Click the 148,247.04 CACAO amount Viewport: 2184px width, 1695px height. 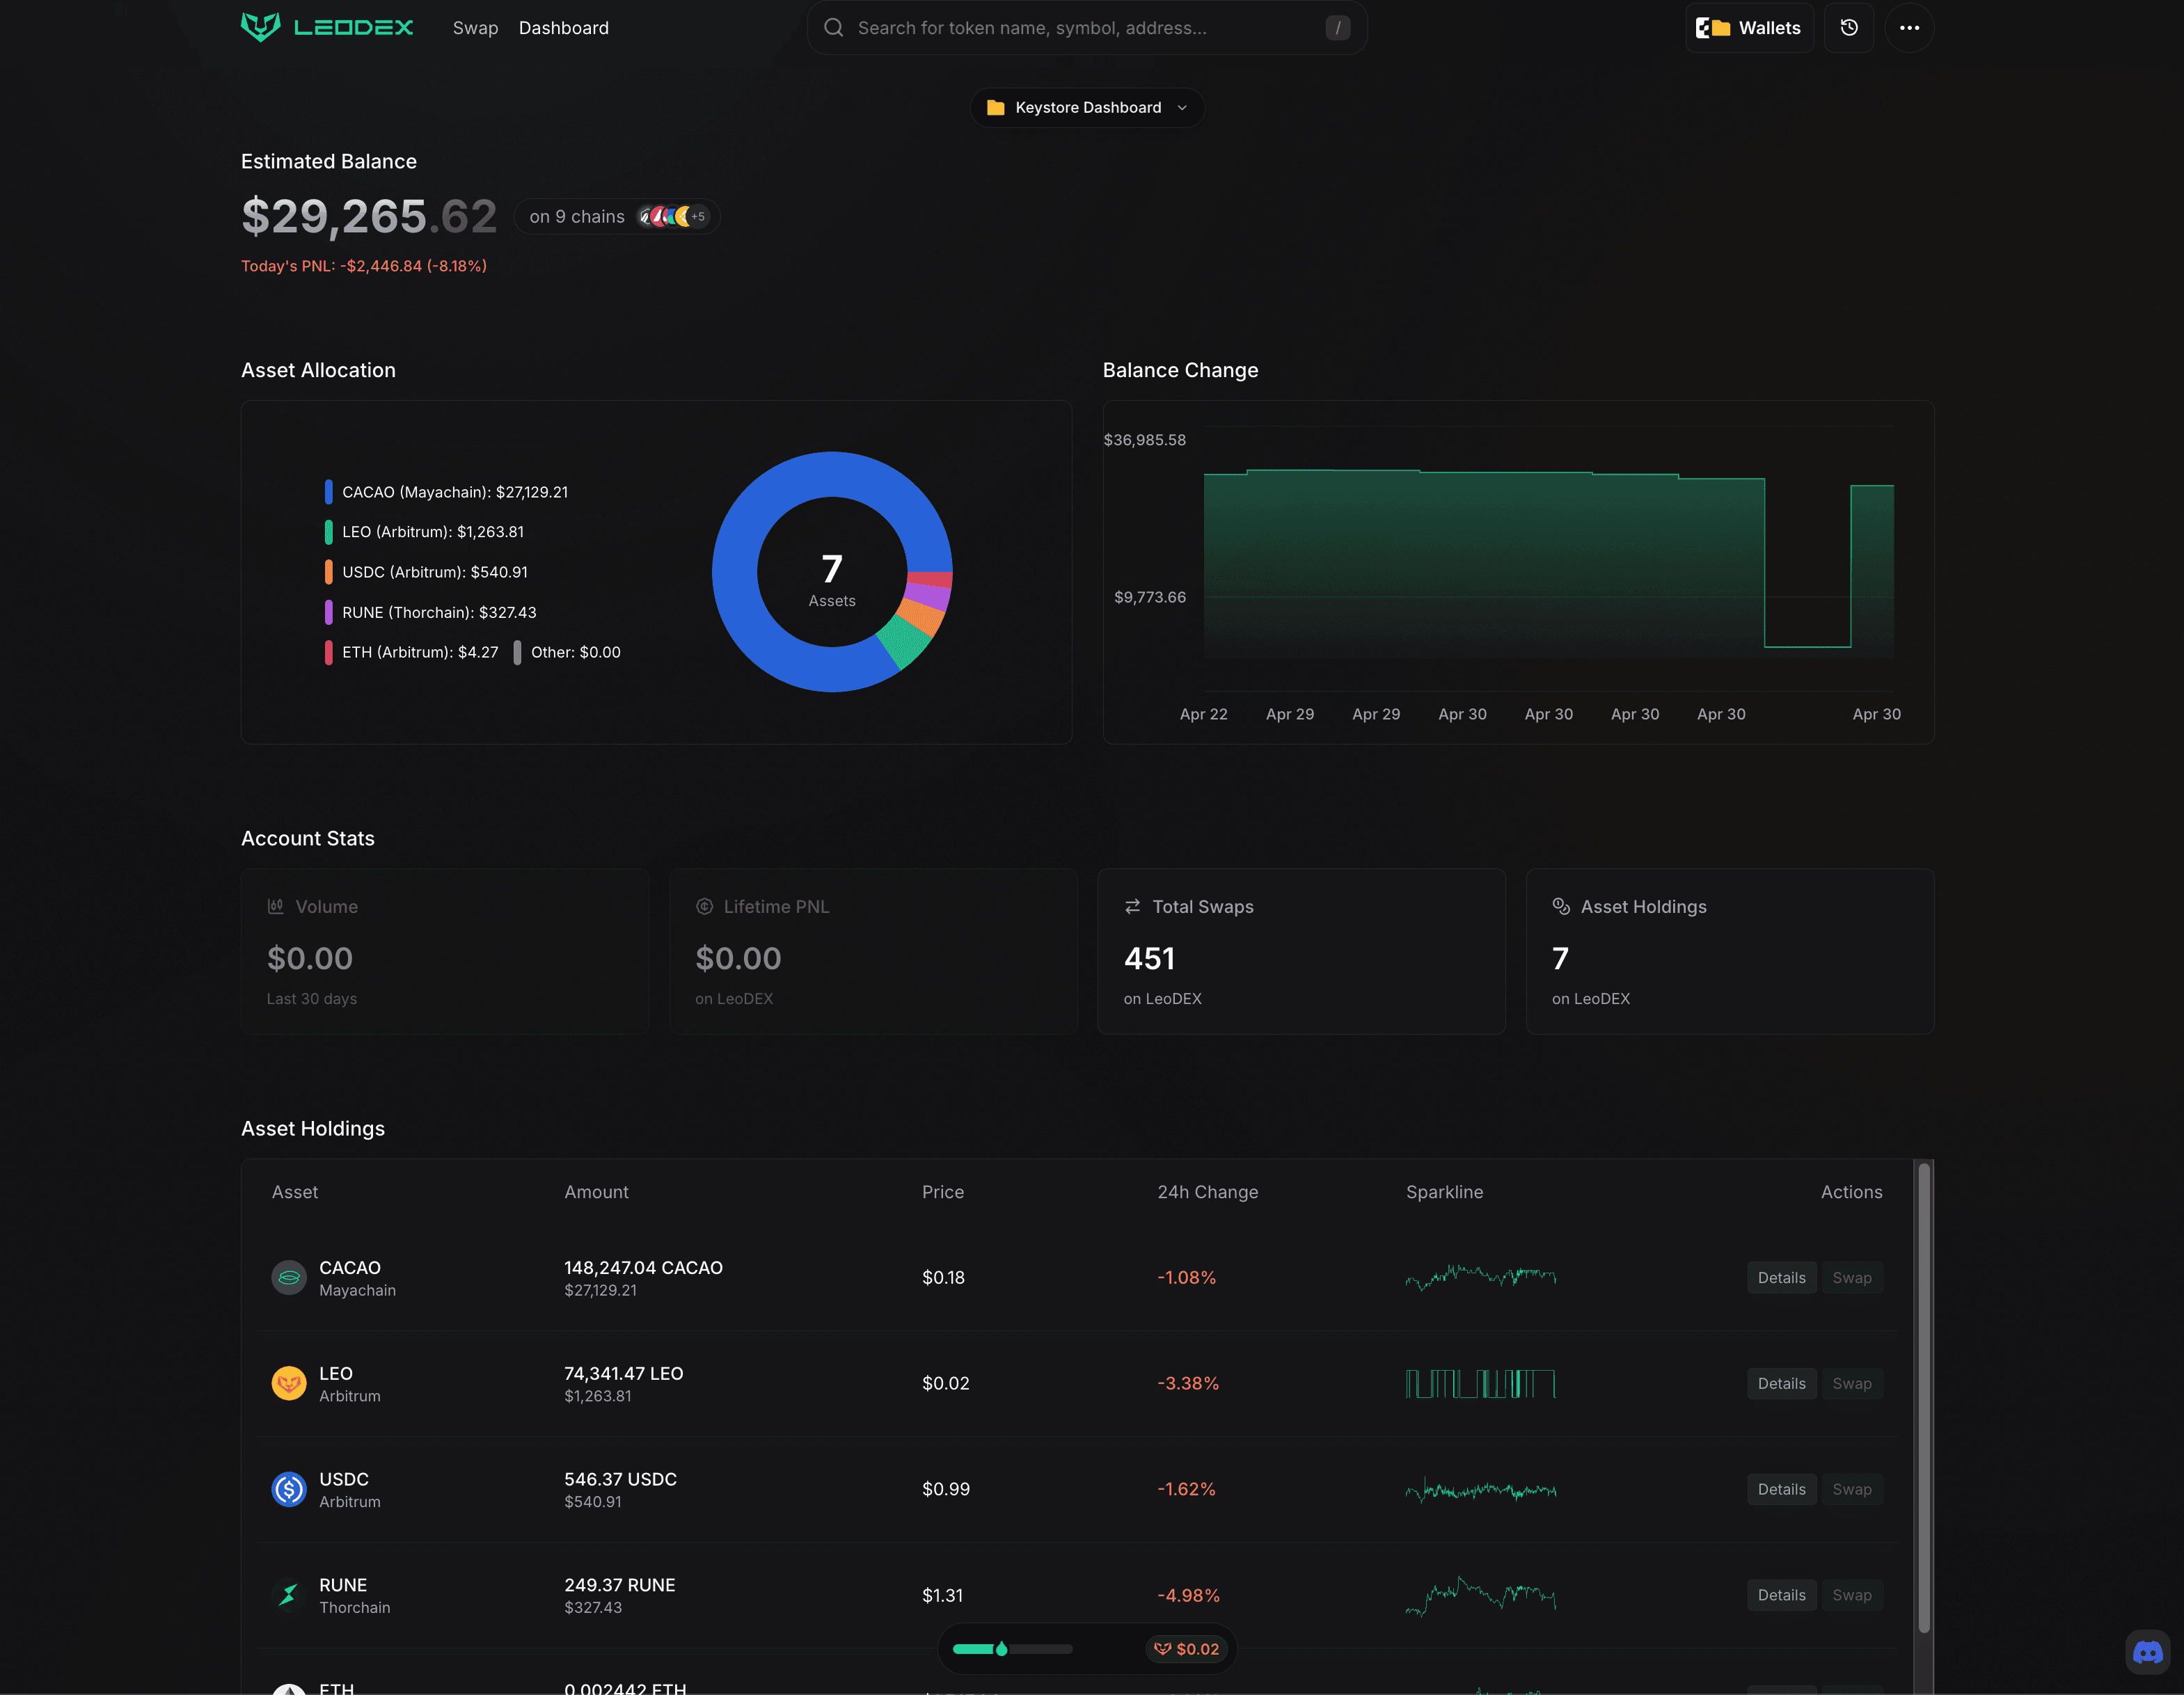643,1267
